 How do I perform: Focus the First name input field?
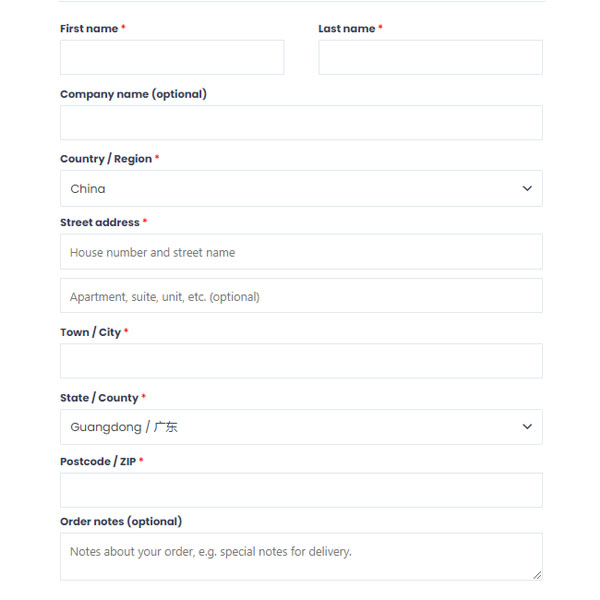172,57
